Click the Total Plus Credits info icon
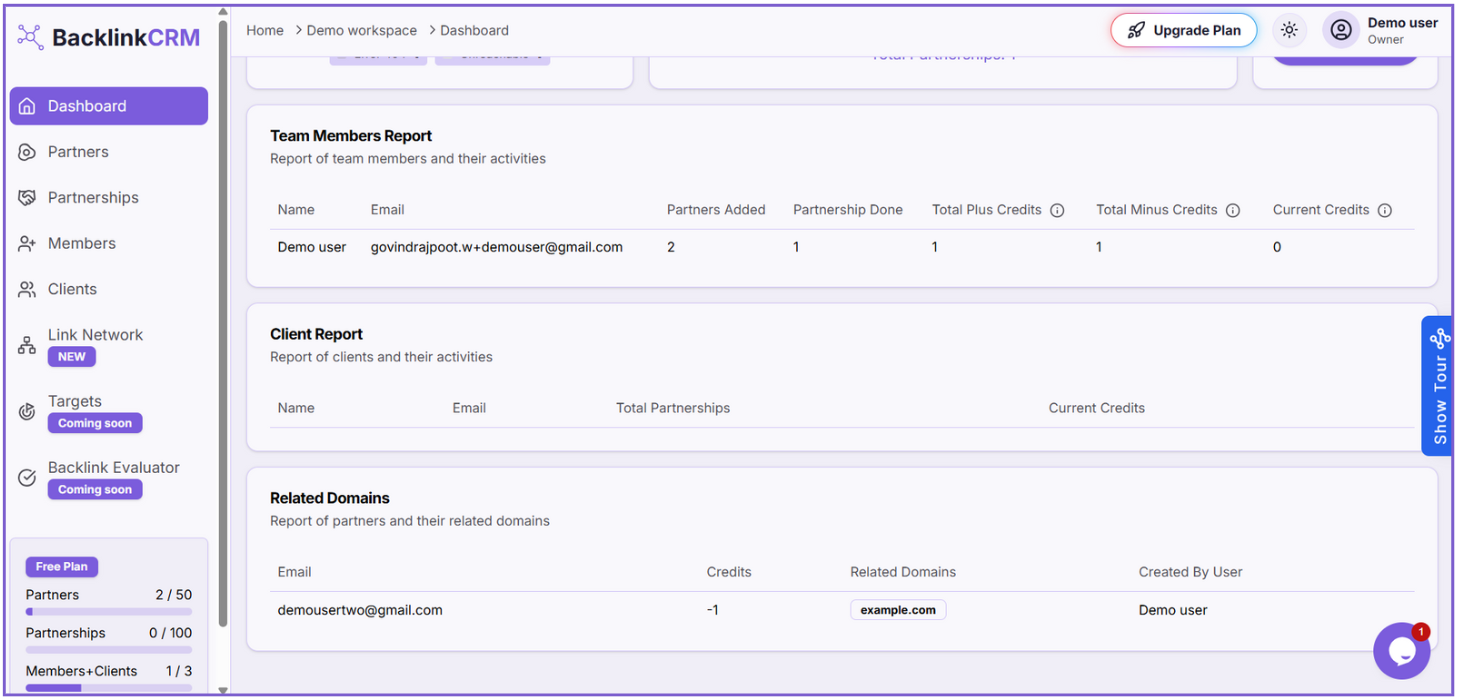 [1057, 210]
